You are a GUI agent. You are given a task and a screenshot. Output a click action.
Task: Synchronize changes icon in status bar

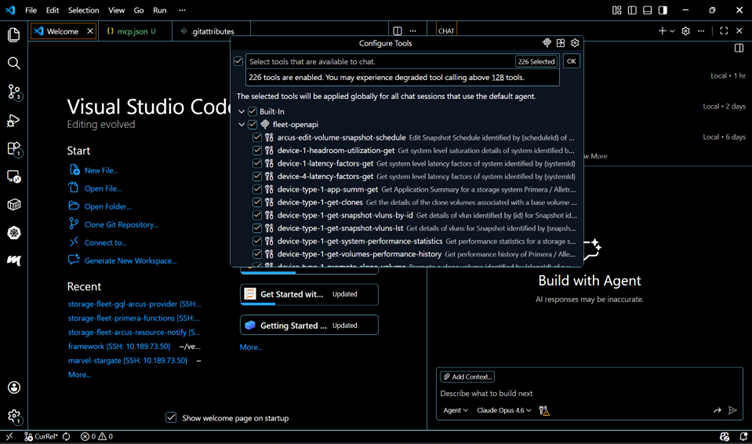point(66,437)
